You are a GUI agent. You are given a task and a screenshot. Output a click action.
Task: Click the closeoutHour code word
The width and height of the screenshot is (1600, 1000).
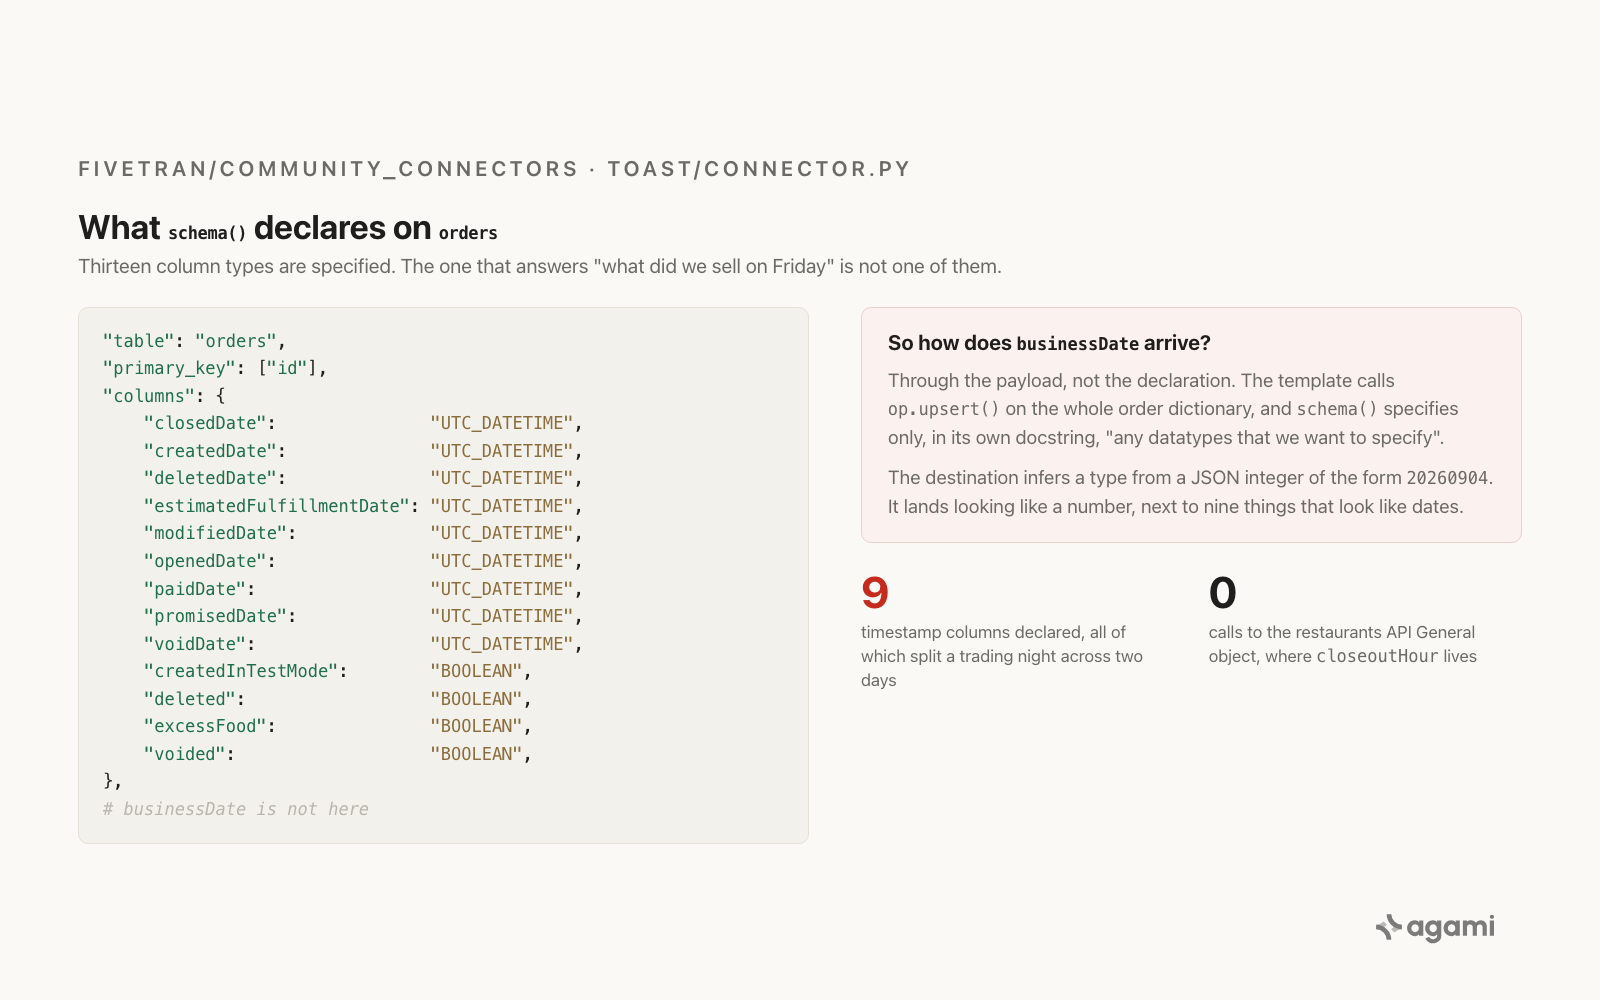pos(1377,656)
